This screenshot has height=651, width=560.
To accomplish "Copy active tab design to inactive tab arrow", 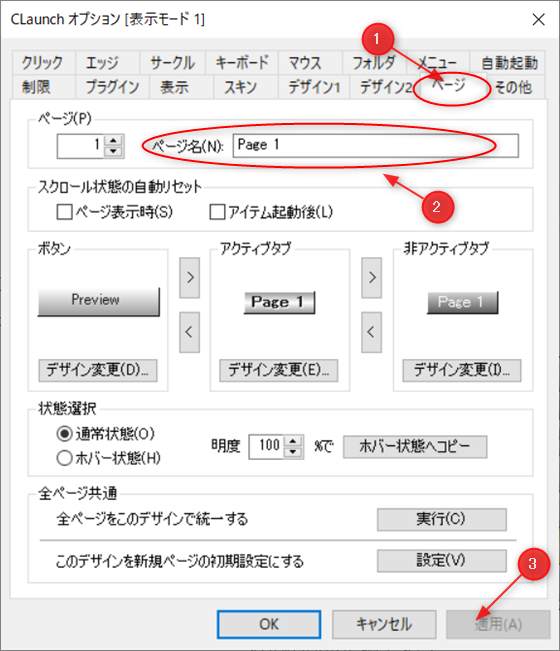I will (372, 278).
